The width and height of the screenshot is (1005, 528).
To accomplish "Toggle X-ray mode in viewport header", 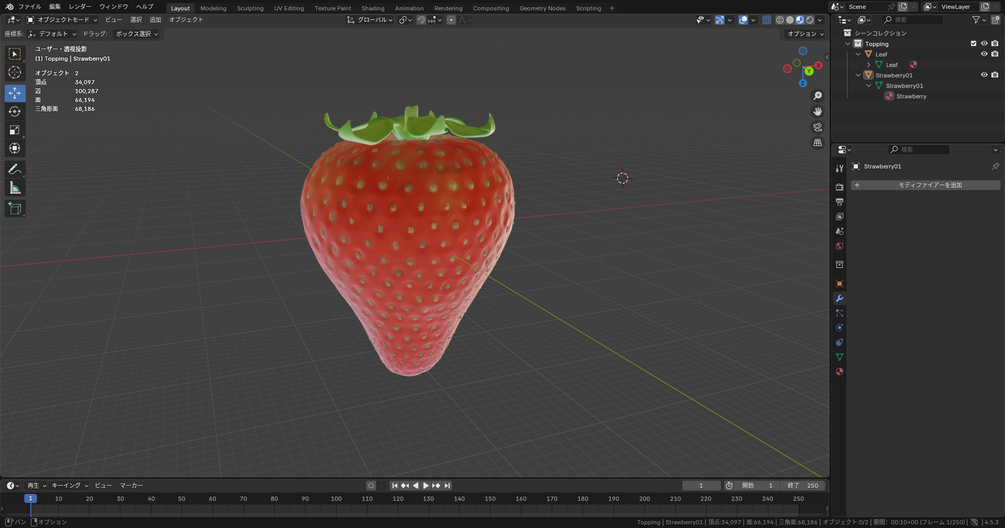I will 767,21.
